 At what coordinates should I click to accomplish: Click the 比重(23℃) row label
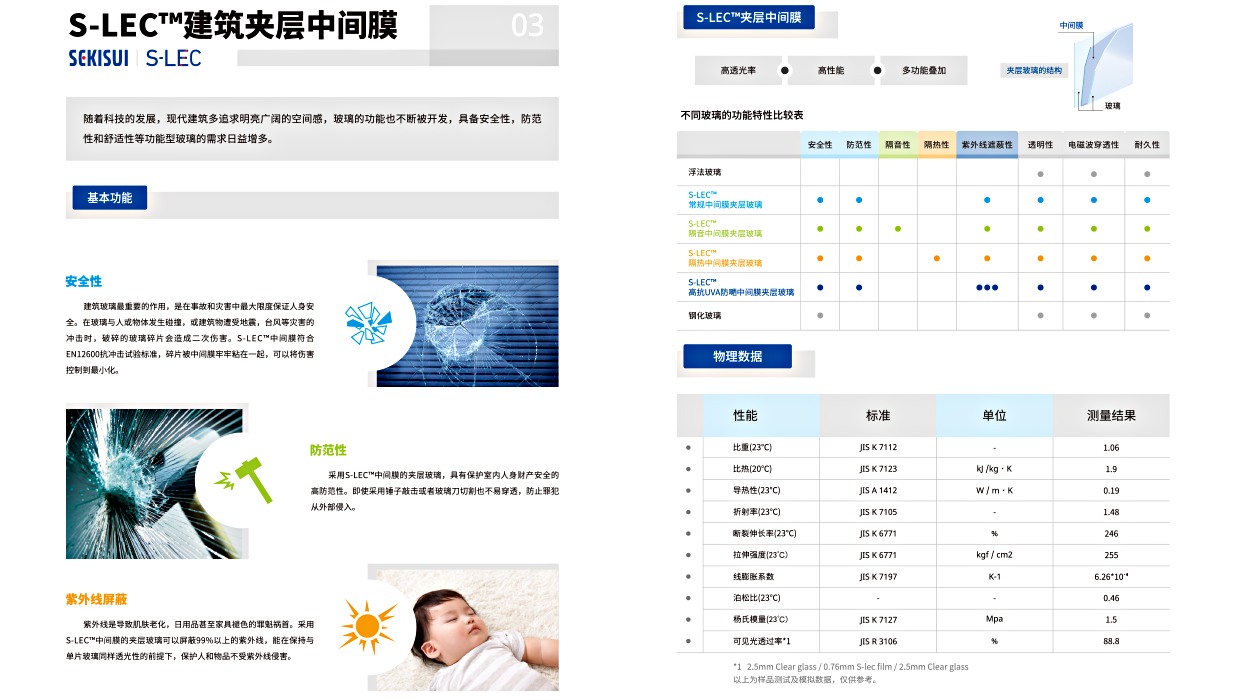753,447
